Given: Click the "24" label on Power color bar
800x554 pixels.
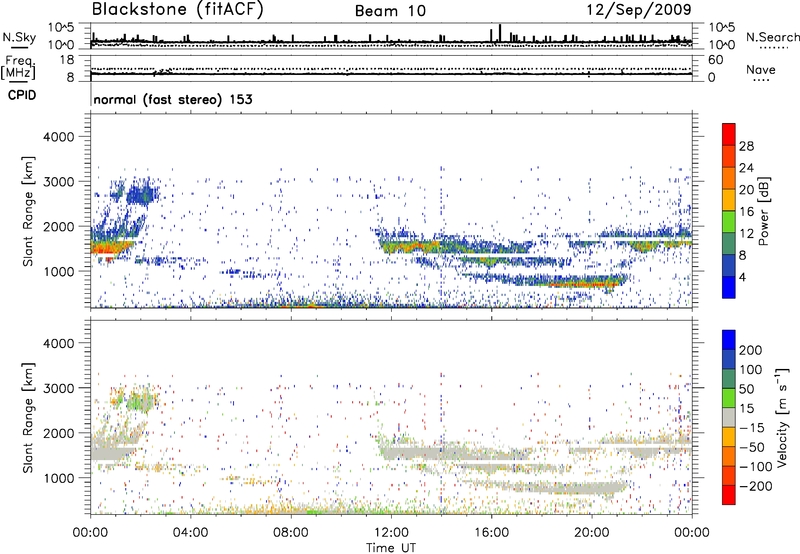Looking at the screenshot, I should coord(746,168).
